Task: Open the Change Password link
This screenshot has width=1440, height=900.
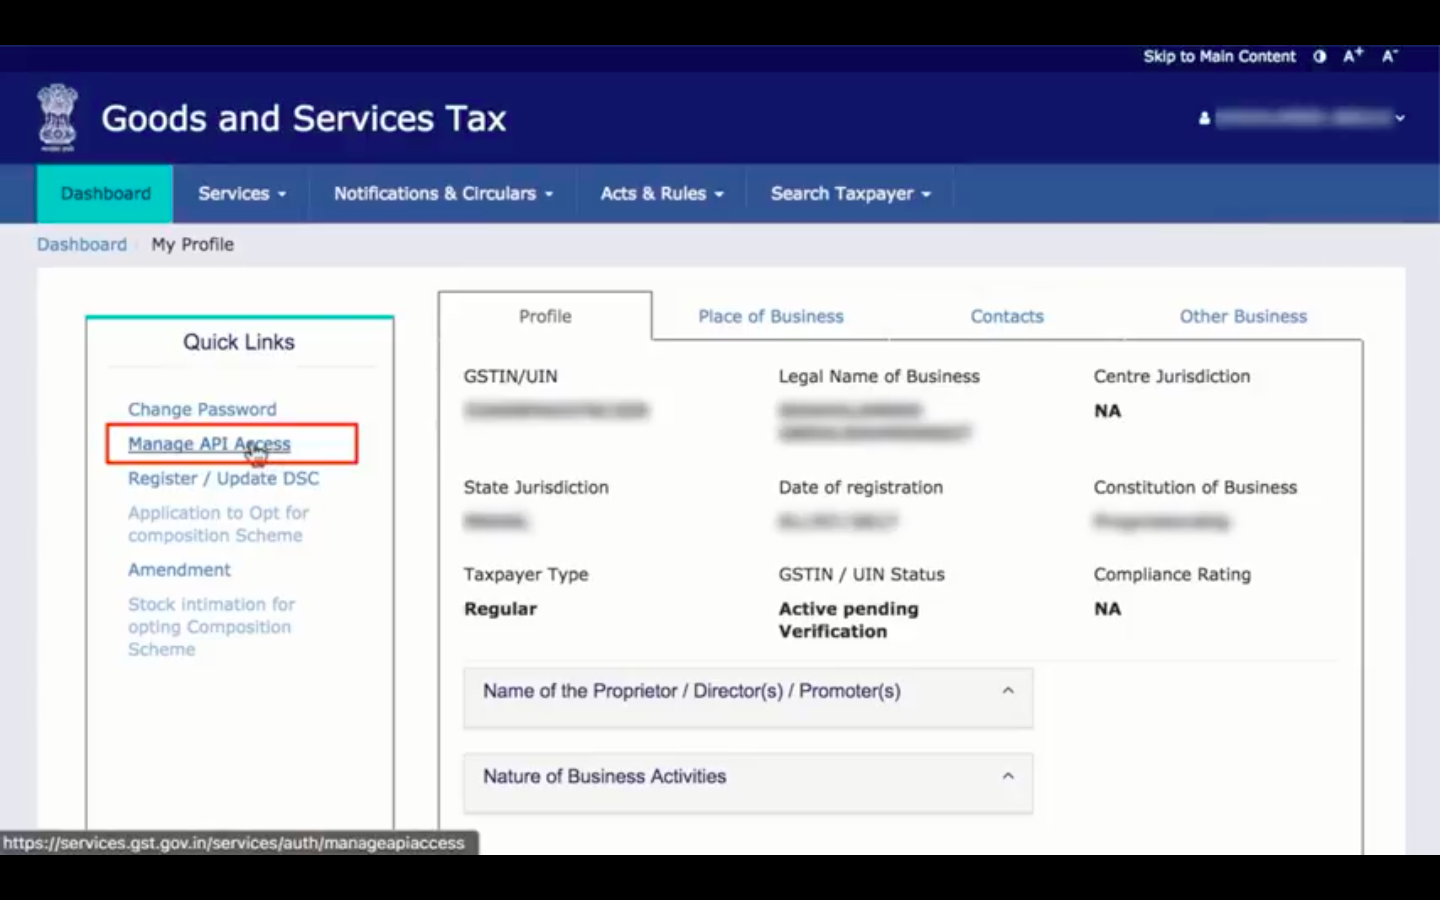Action: tap(201, 409)
